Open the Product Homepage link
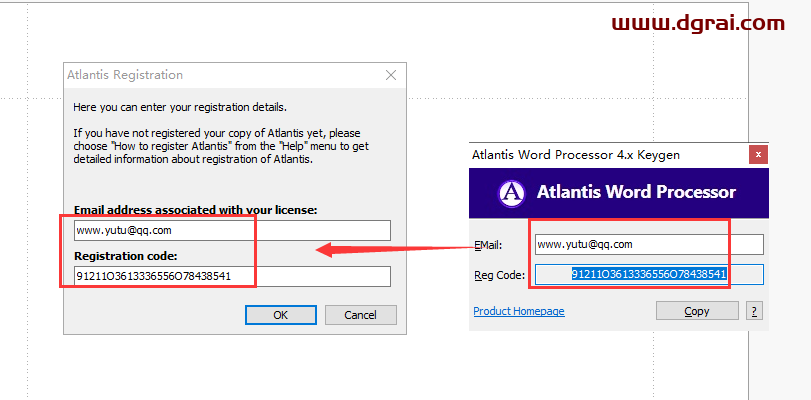 pyautogui.click(x=518, y=311)
